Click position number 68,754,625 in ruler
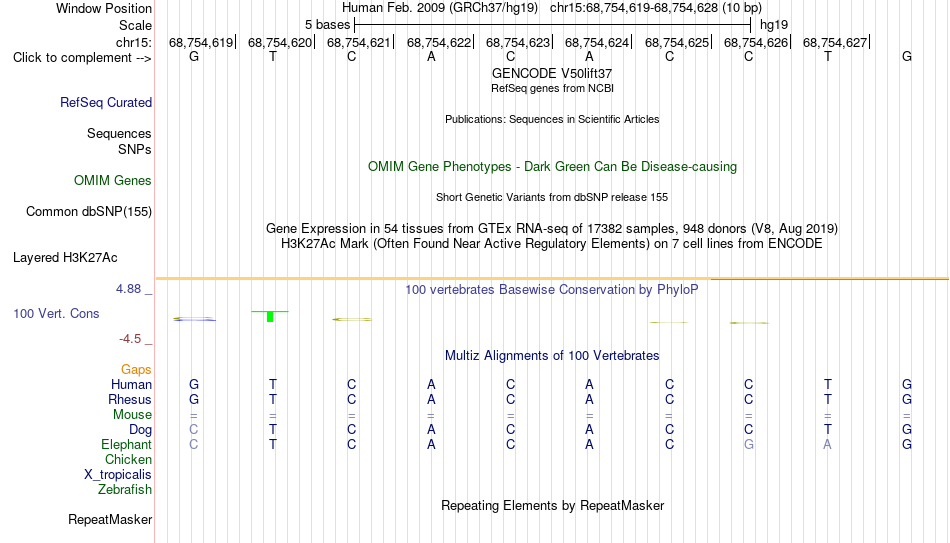This screenshot has width=950, height=543. point(677,42)
